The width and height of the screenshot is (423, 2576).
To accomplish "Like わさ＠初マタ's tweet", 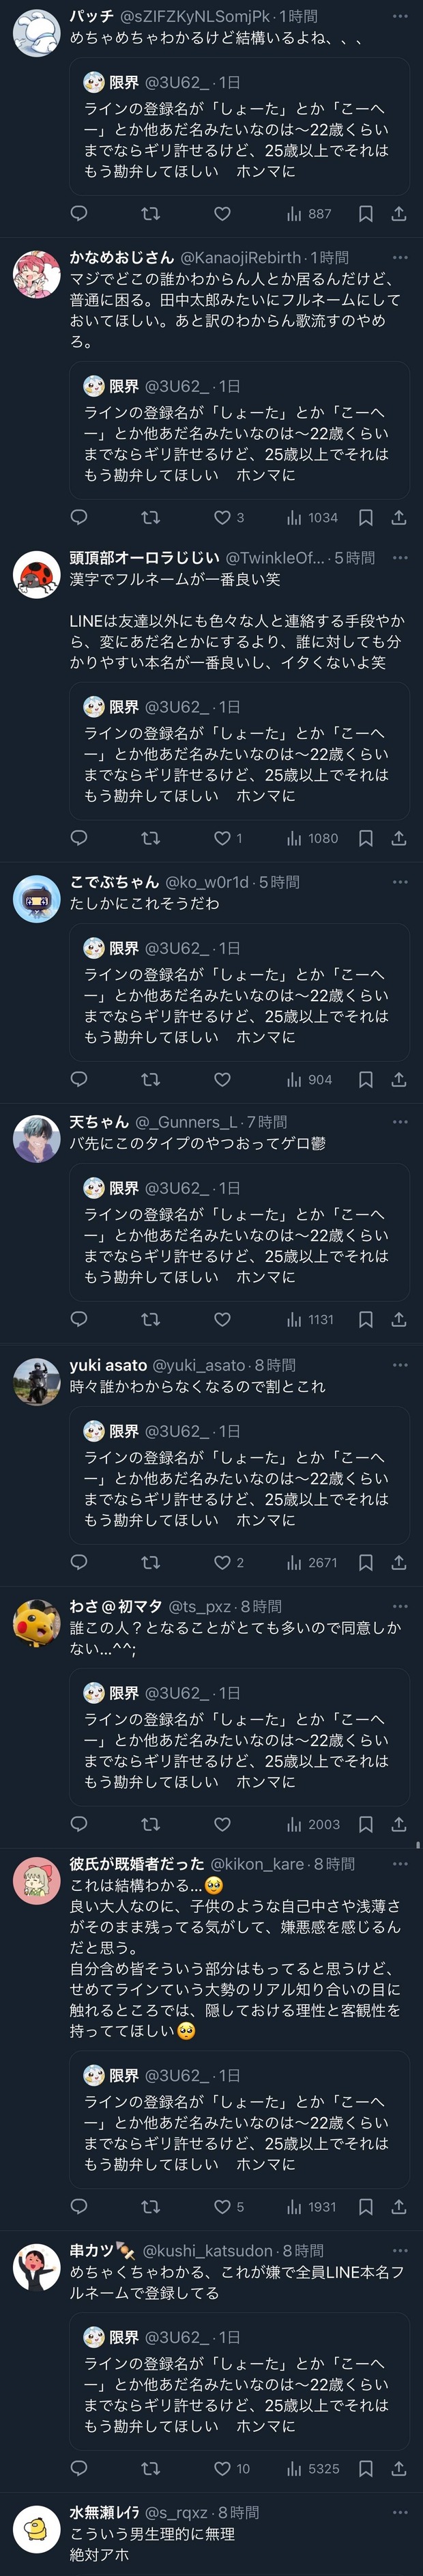I will (x=223, y=1824).
